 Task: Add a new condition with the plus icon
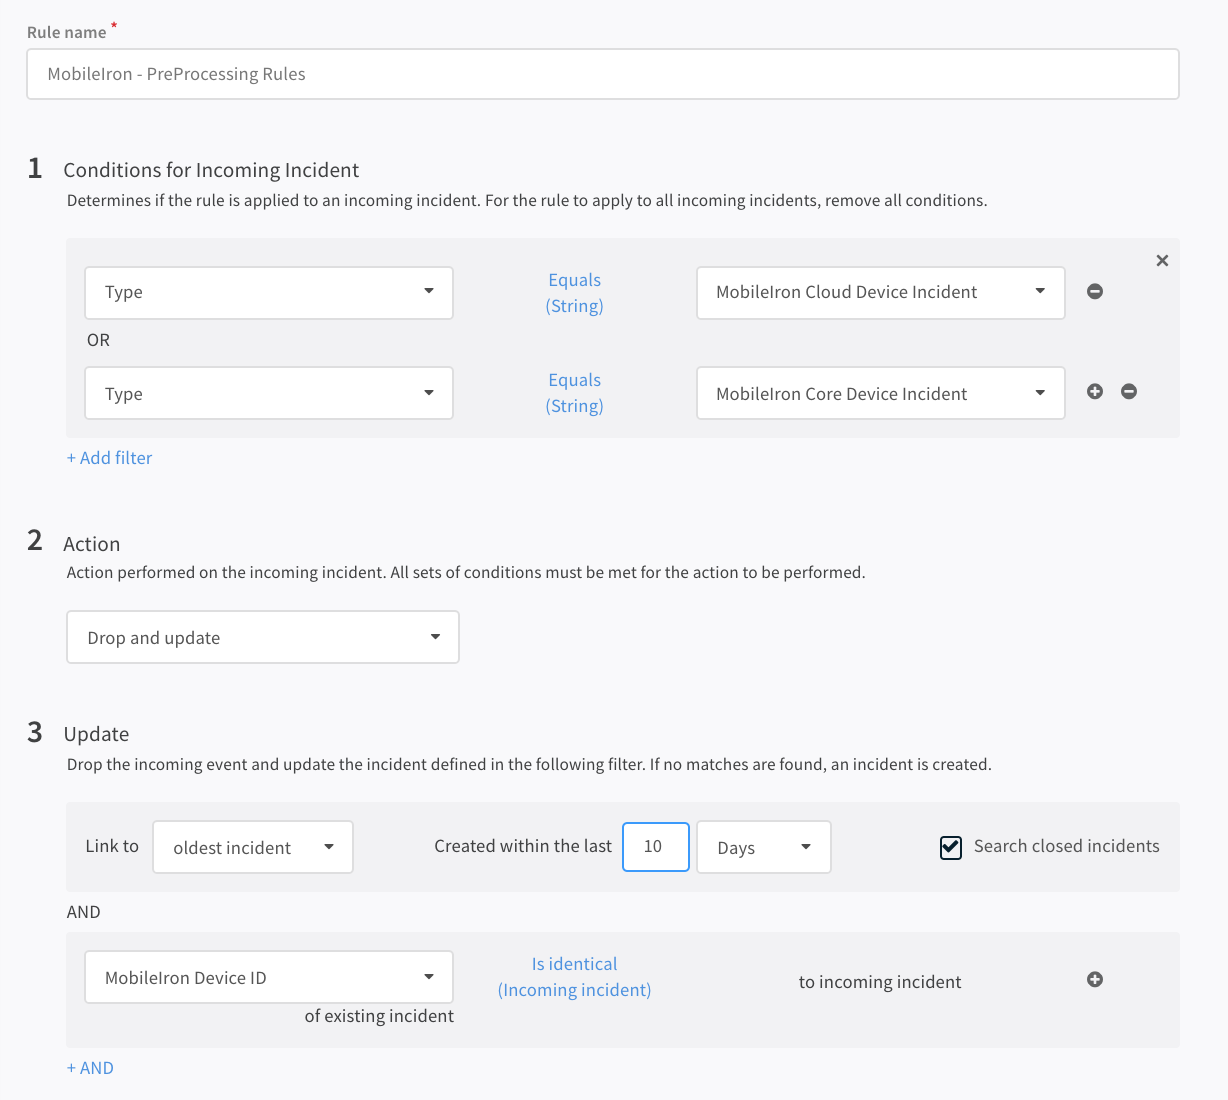coord(1094,391)
